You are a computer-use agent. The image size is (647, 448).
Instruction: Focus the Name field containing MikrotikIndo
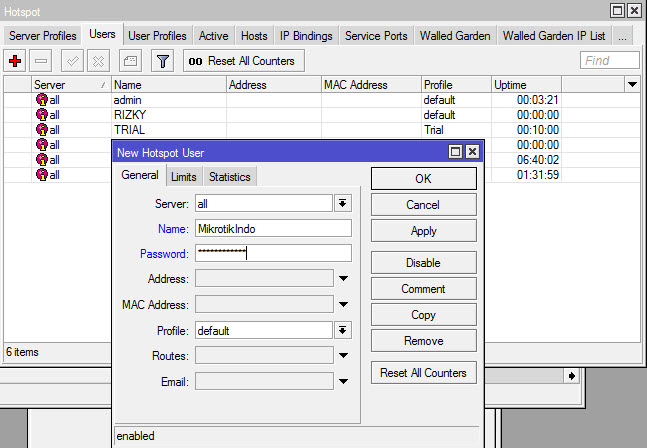273,229
